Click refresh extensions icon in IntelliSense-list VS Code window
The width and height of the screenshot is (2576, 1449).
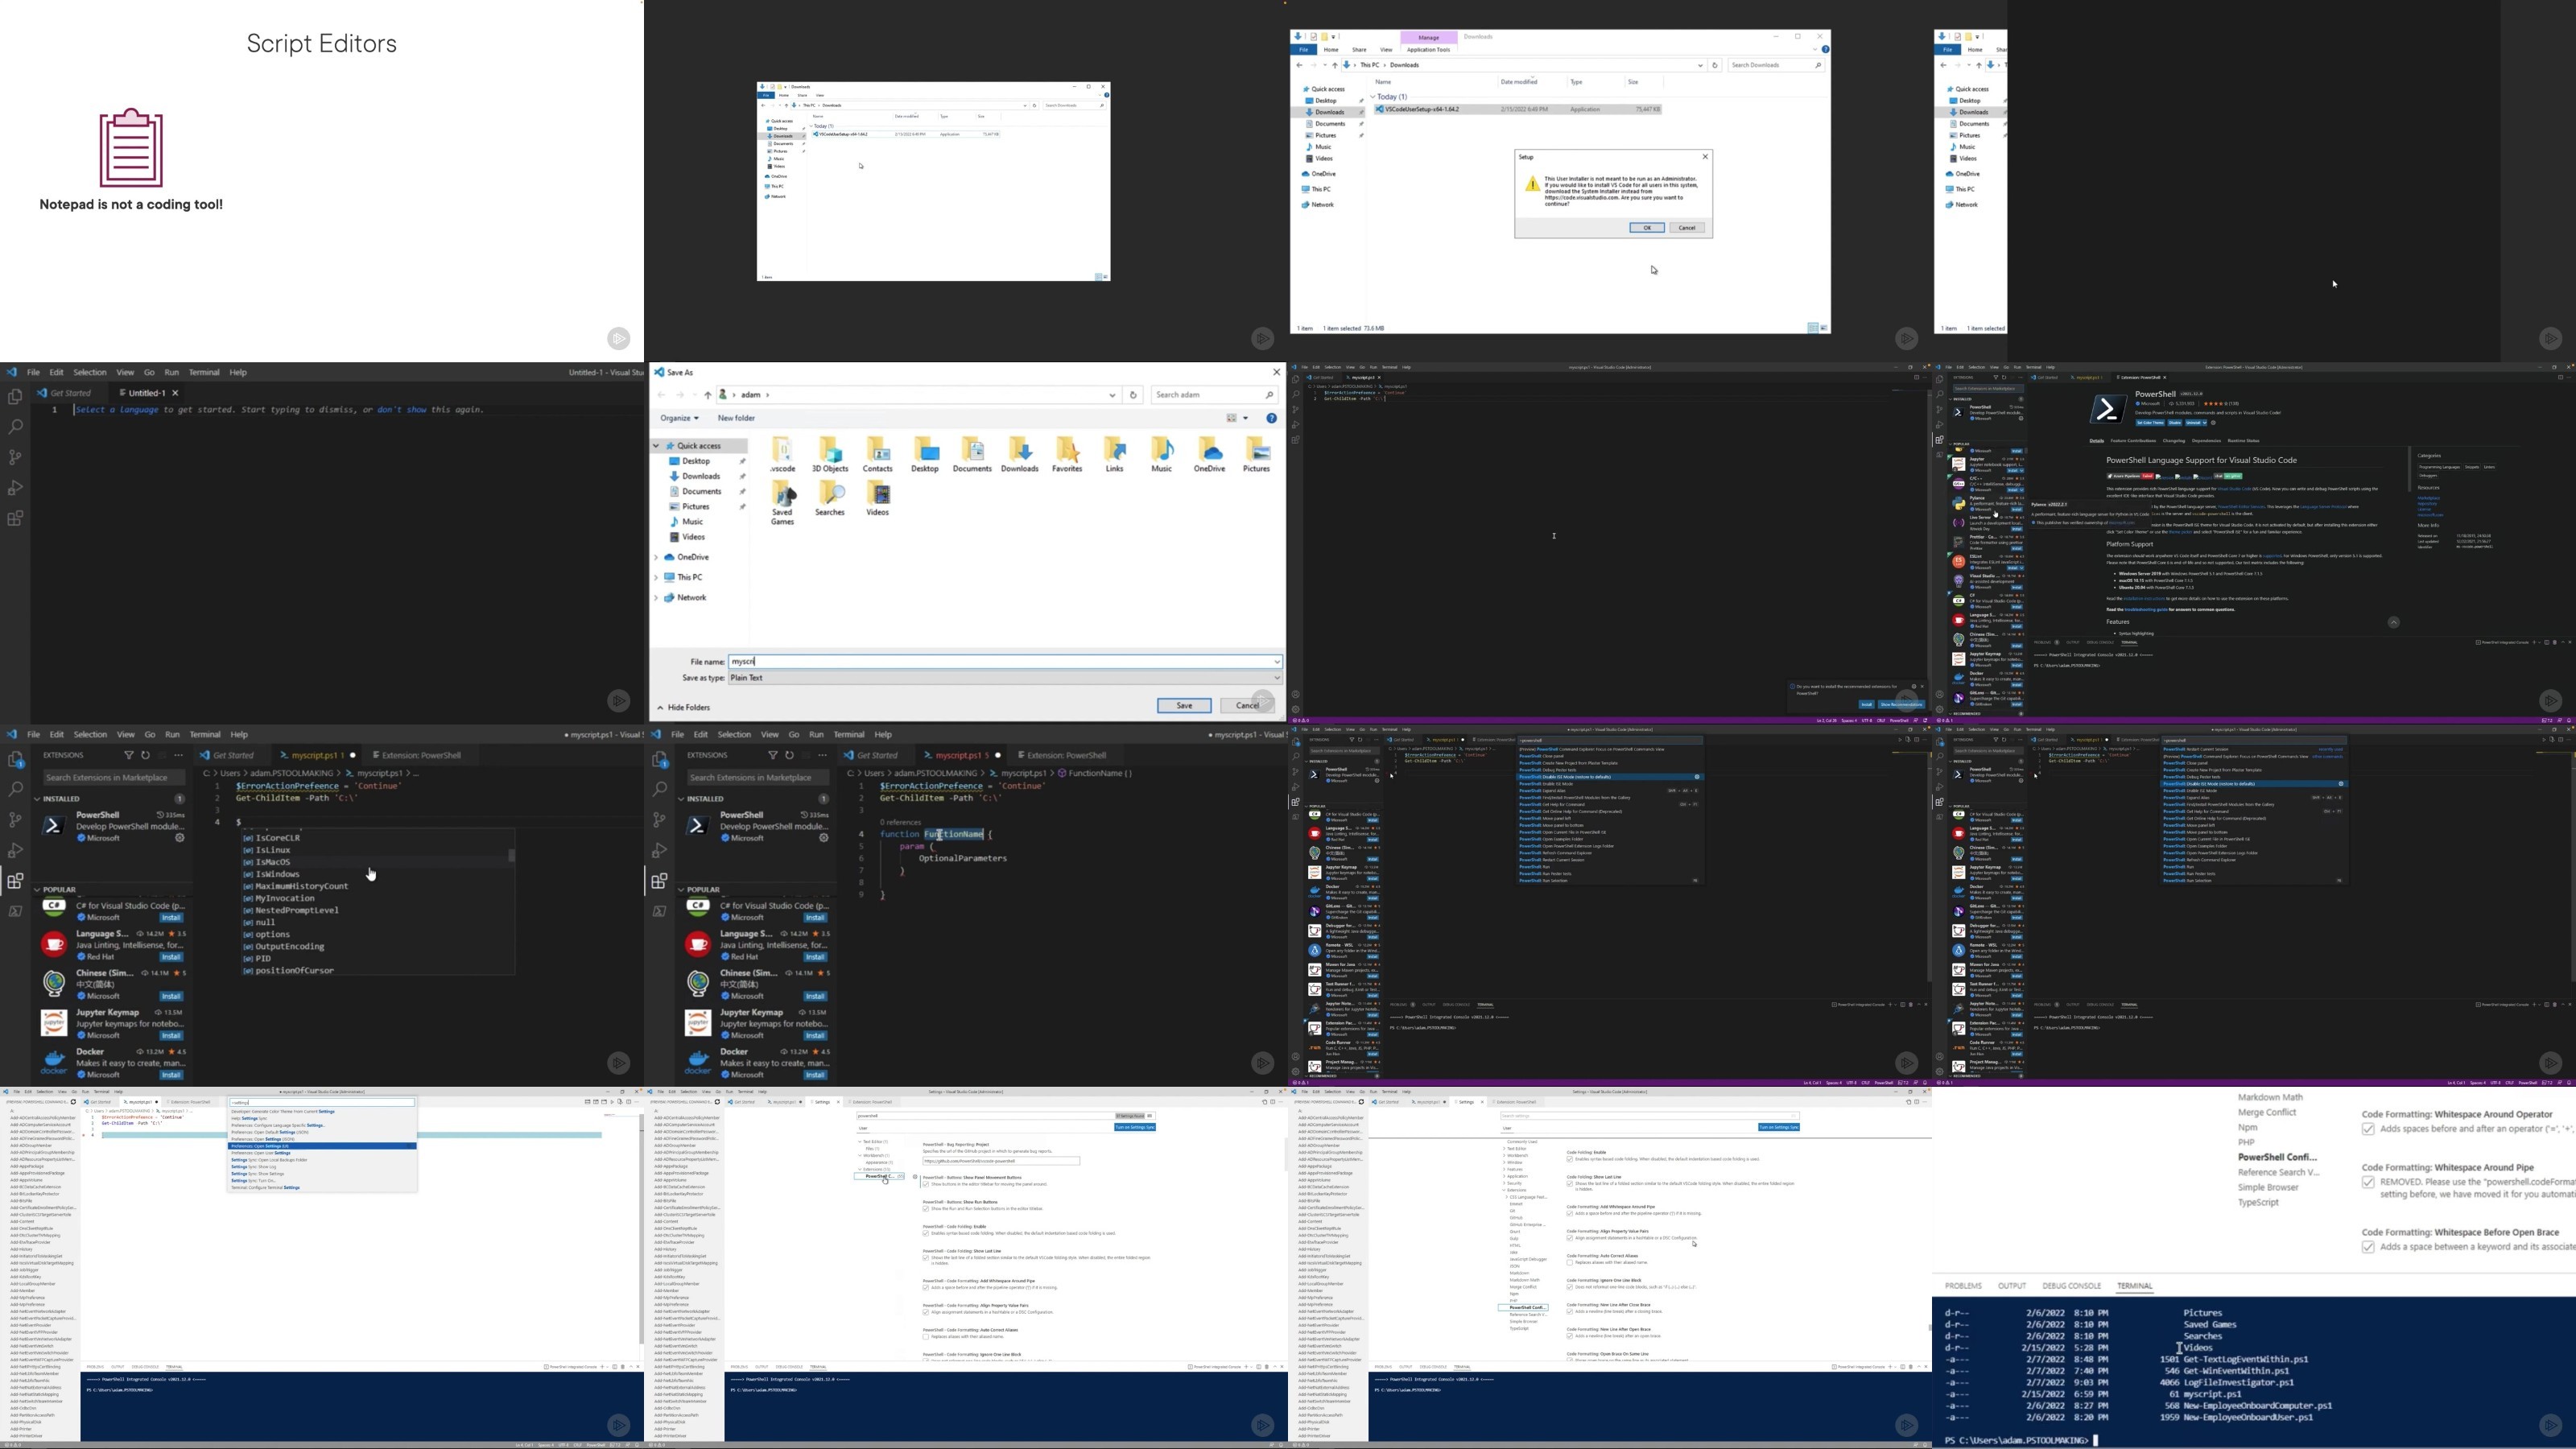(x=146, y=755)
